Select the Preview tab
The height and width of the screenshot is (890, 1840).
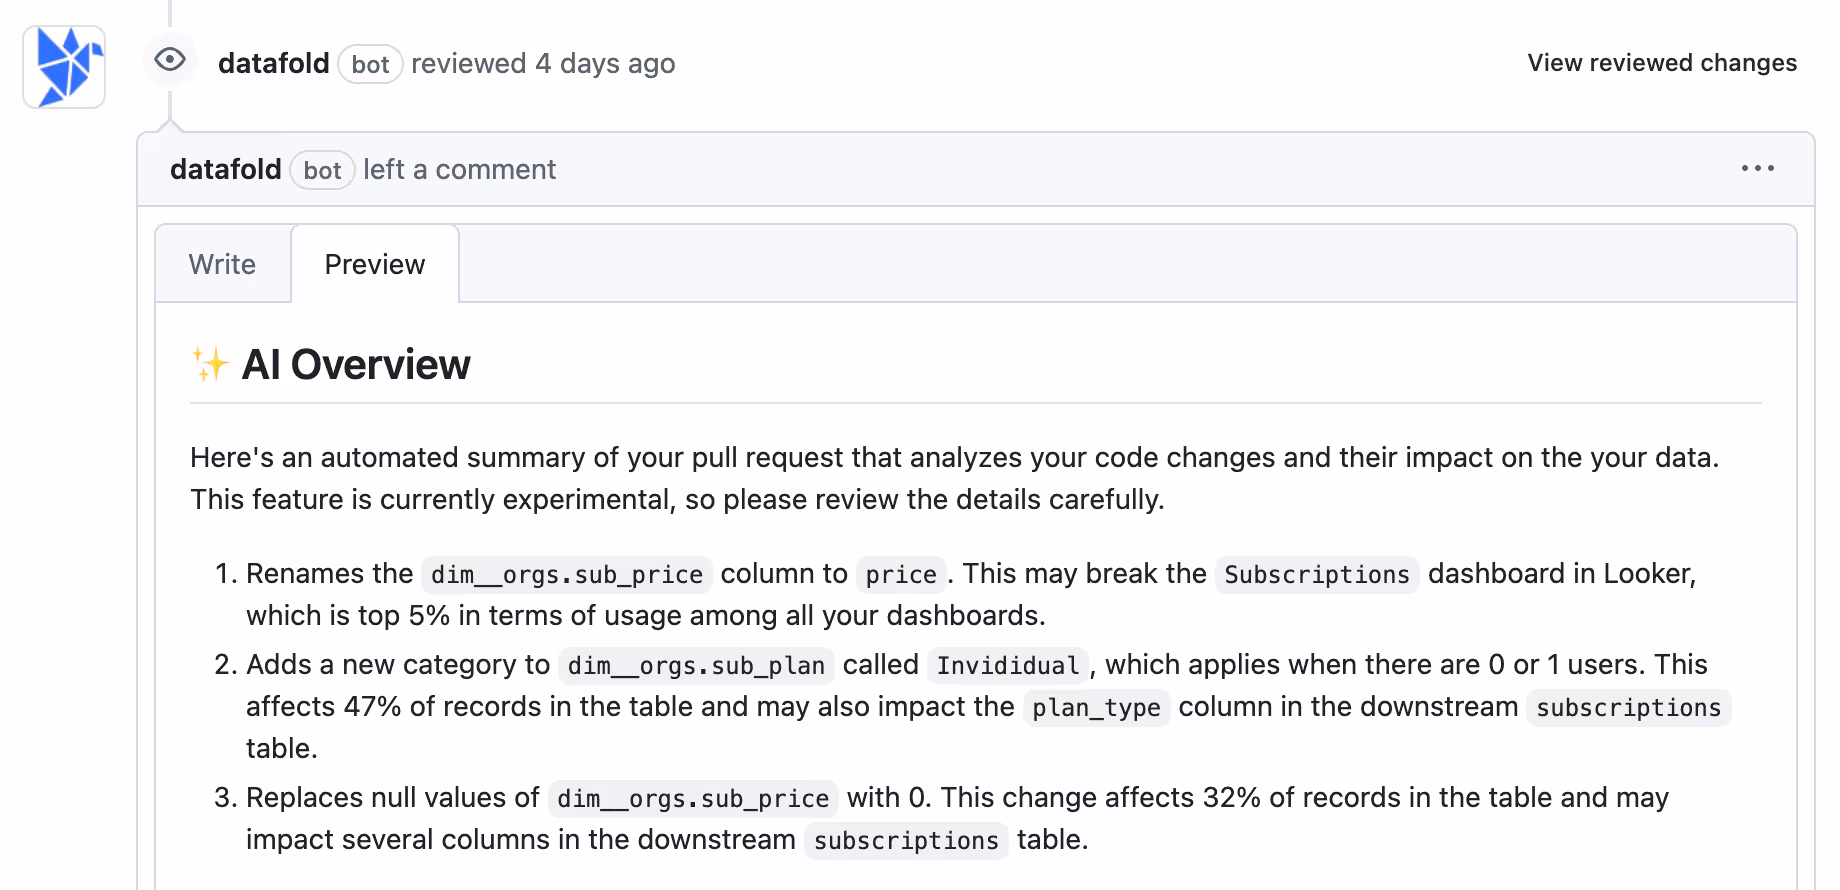pos(375,264)
